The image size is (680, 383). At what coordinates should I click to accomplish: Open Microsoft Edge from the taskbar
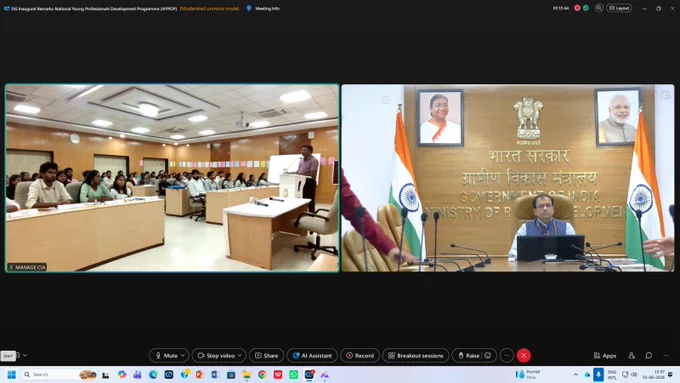(153, 374)
